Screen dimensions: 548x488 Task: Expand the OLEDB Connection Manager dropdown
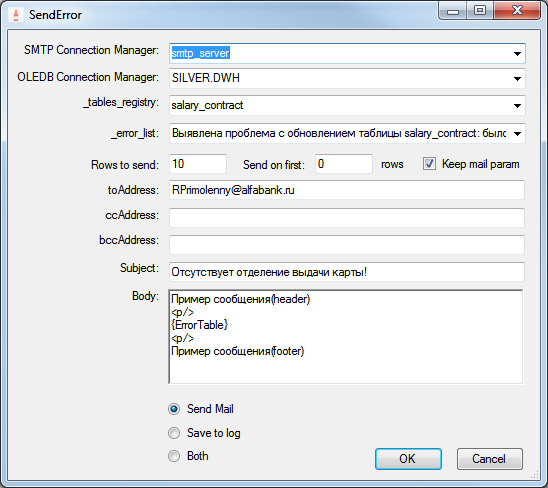tap(517, 78)
